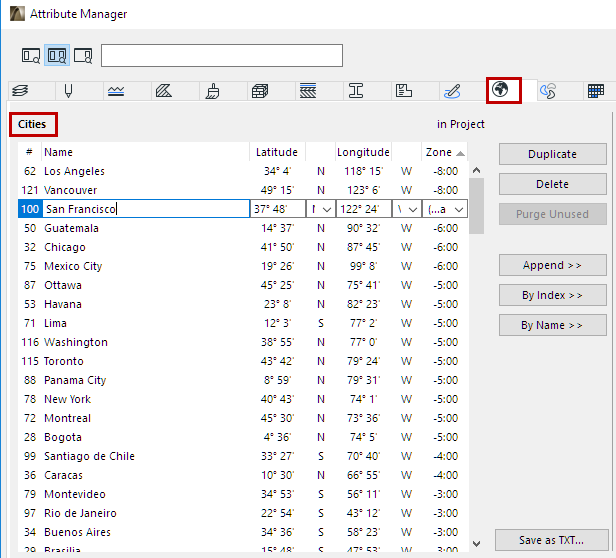
Task: Click the search text field
Action: point(222,55)
